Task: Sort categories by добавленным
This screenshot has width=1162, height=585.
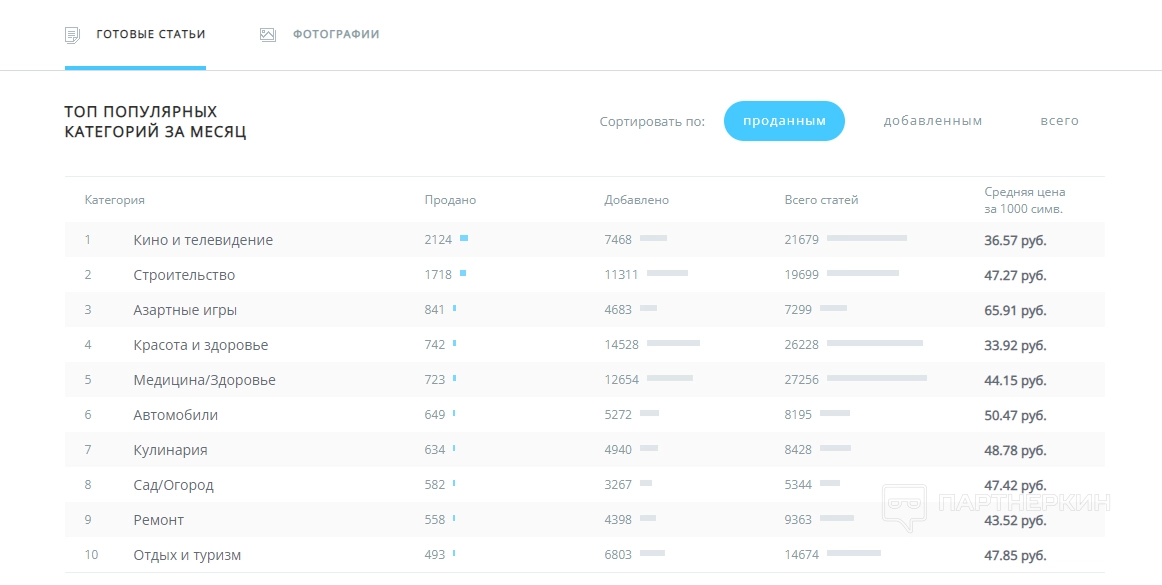Action: point(932,121)
